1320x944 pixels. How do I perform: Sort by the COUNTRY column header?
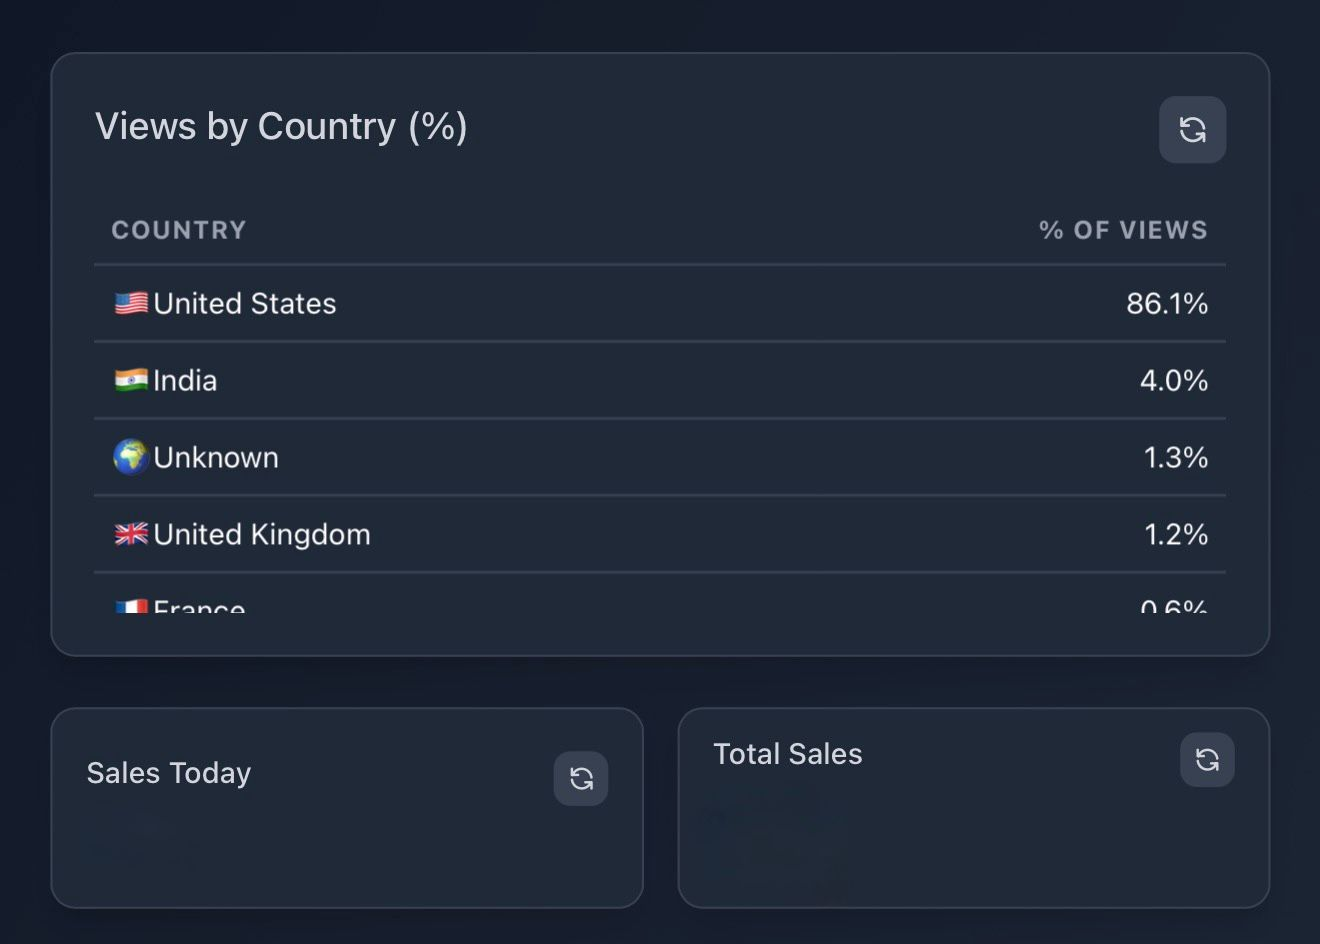coord(178,229)
